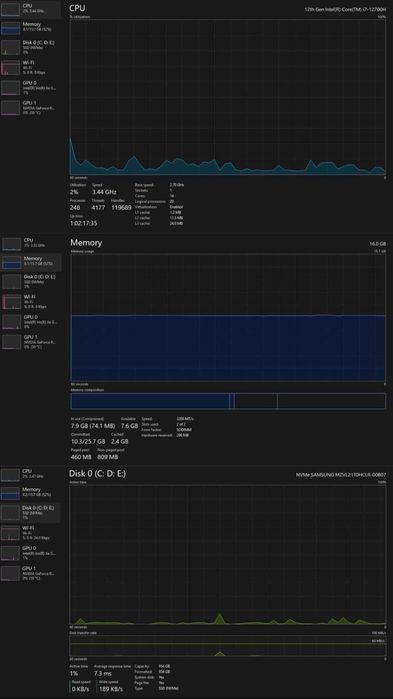Select GPU 1 in the Disk panel's sidebar
The image size is (393, 699).
[x=30, y=573]
